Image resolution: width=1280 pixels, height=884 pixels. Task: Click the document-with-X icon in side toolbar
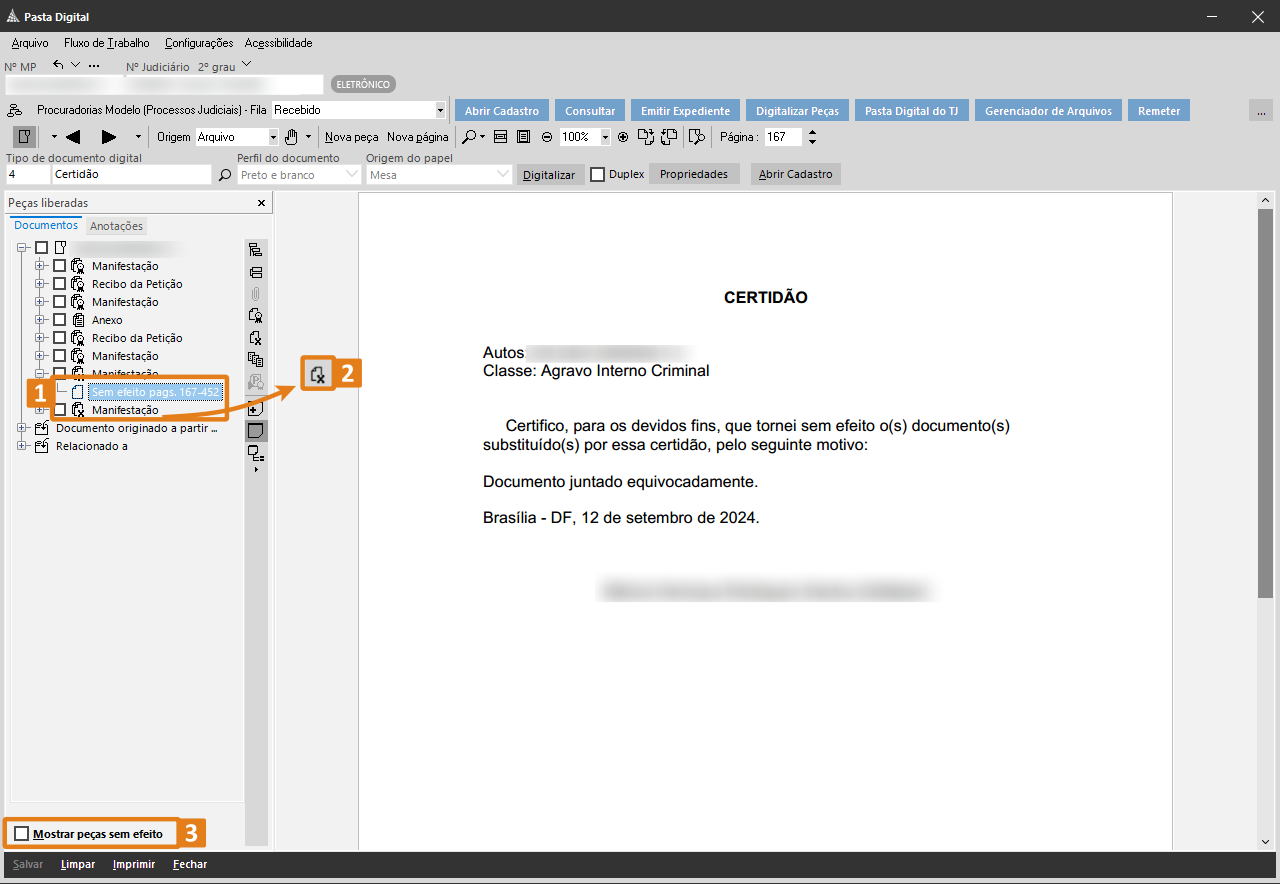click(256, 338)
